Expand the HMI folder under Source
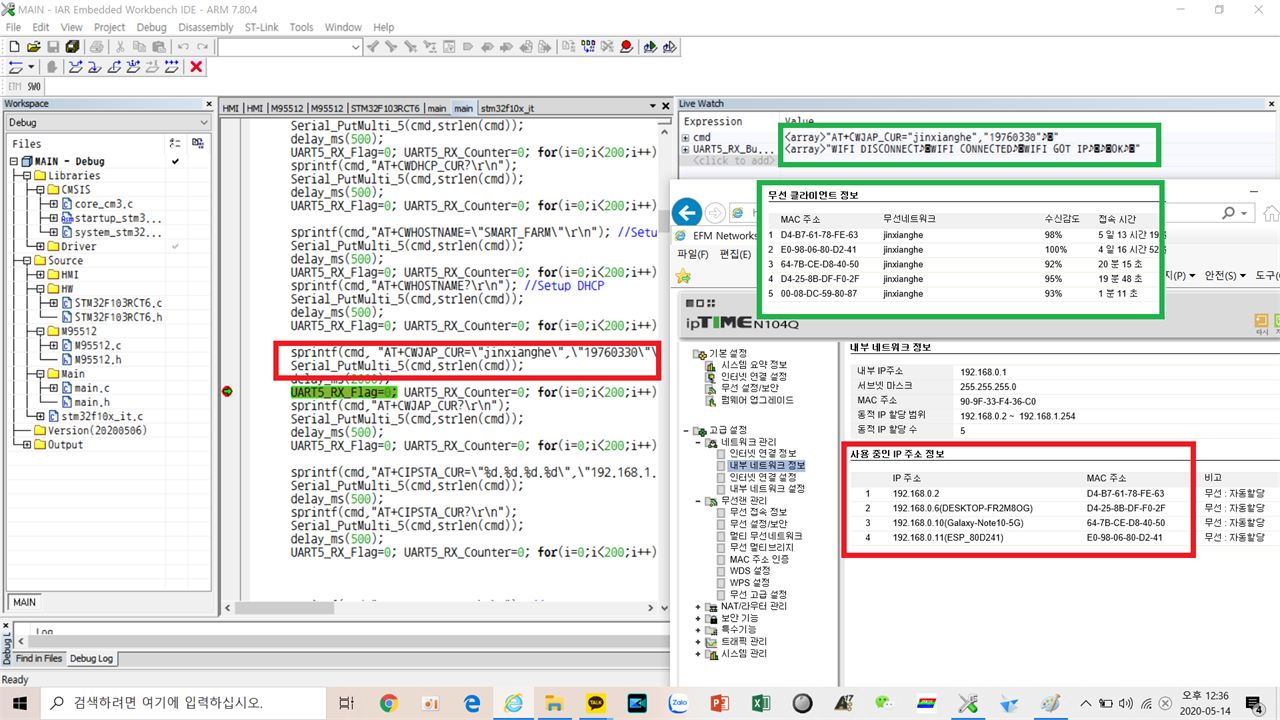The width and height of the screenshot is (1280, 720). (x=41, y=275)
